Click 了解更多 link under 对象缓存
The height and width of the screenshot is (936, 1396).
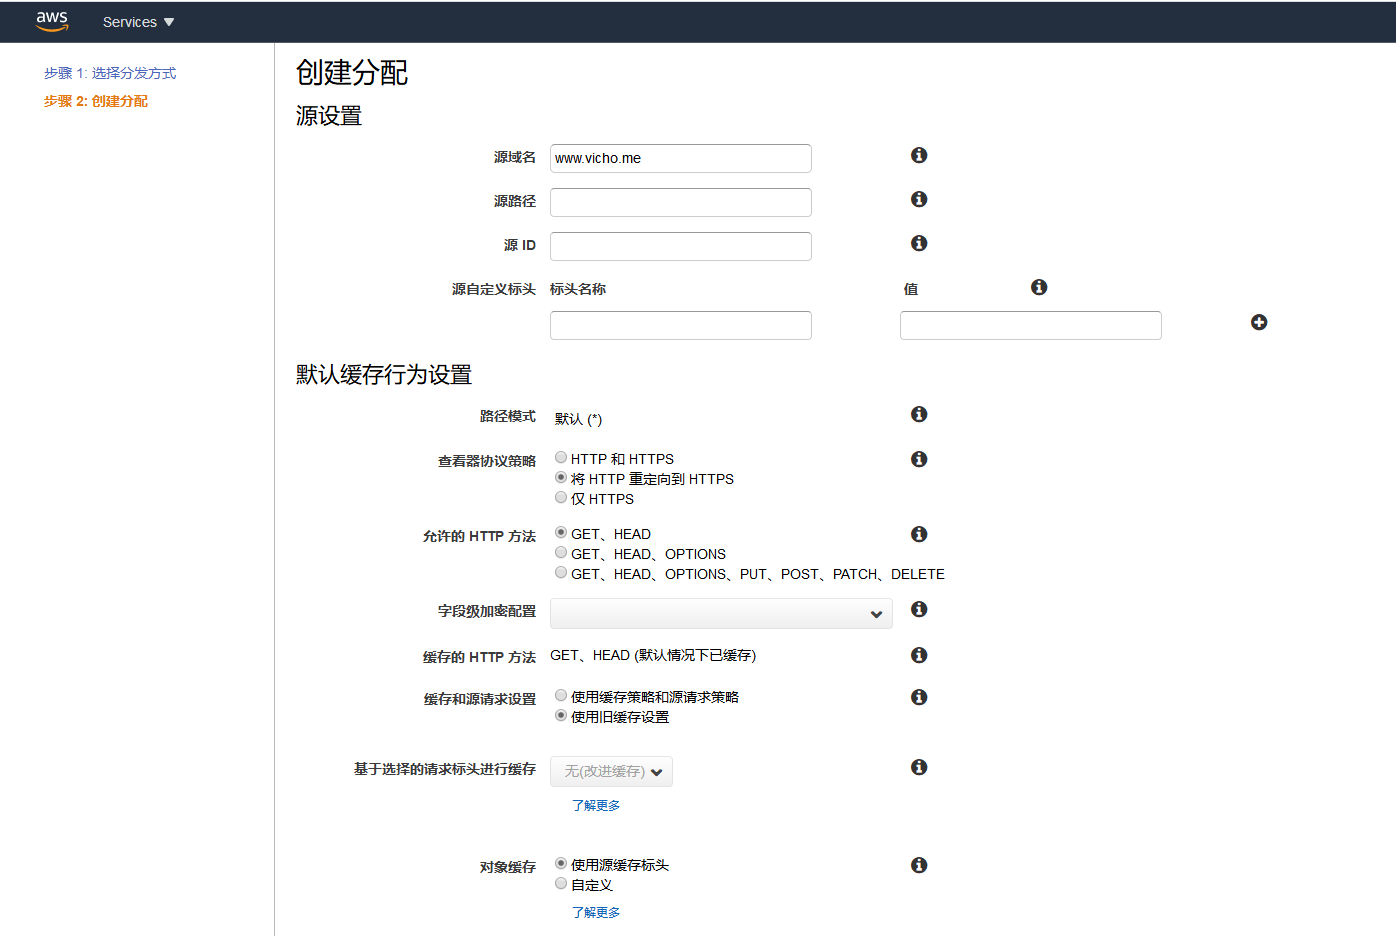(596, 912)
